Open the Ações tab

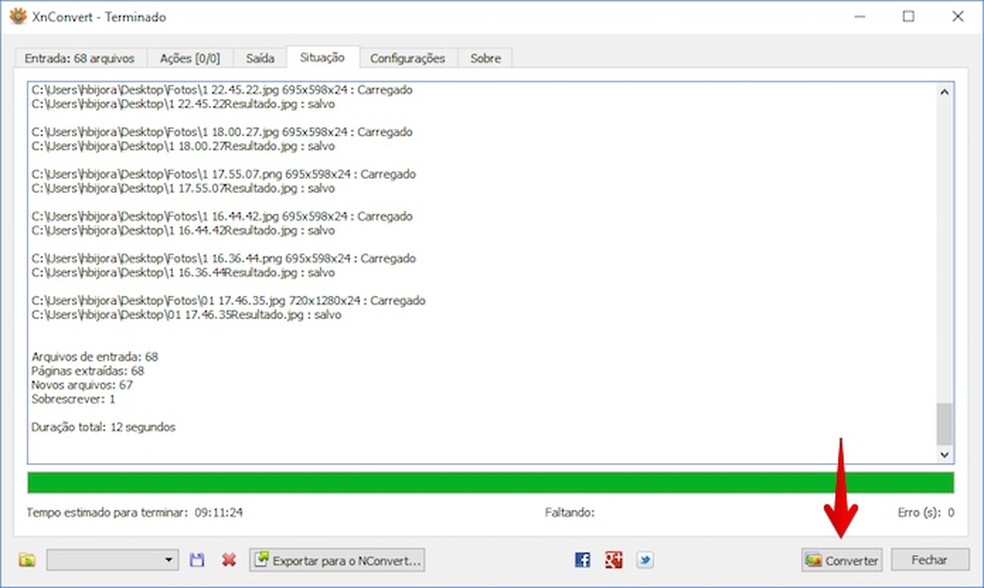pyautogui.click(x=189, y=58)
